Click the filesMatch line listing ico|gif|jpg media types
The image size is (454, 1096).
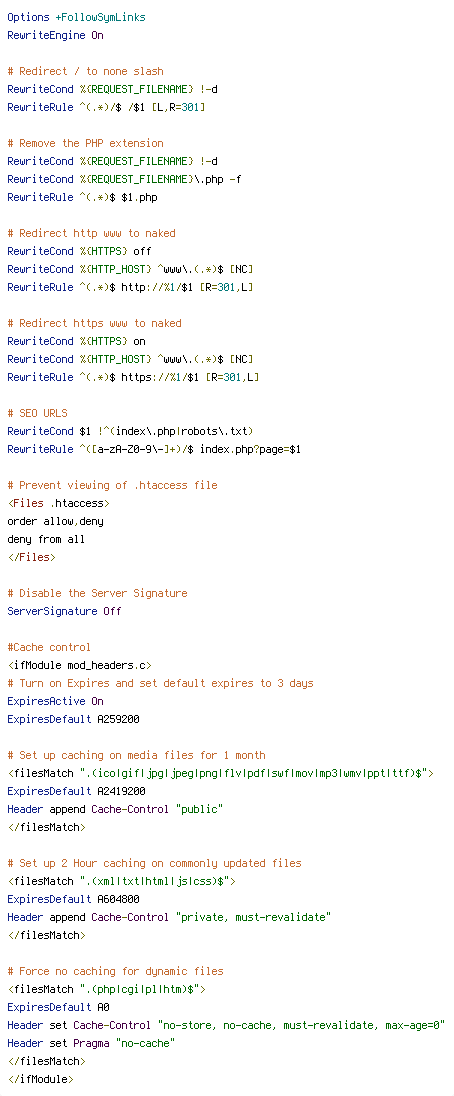[x=221, y=774]
